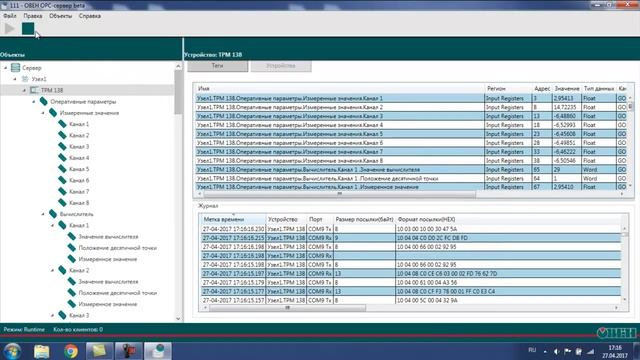Collapse the Сервер tree node
The image size is (640, 360).
click(x=6, y=68)
